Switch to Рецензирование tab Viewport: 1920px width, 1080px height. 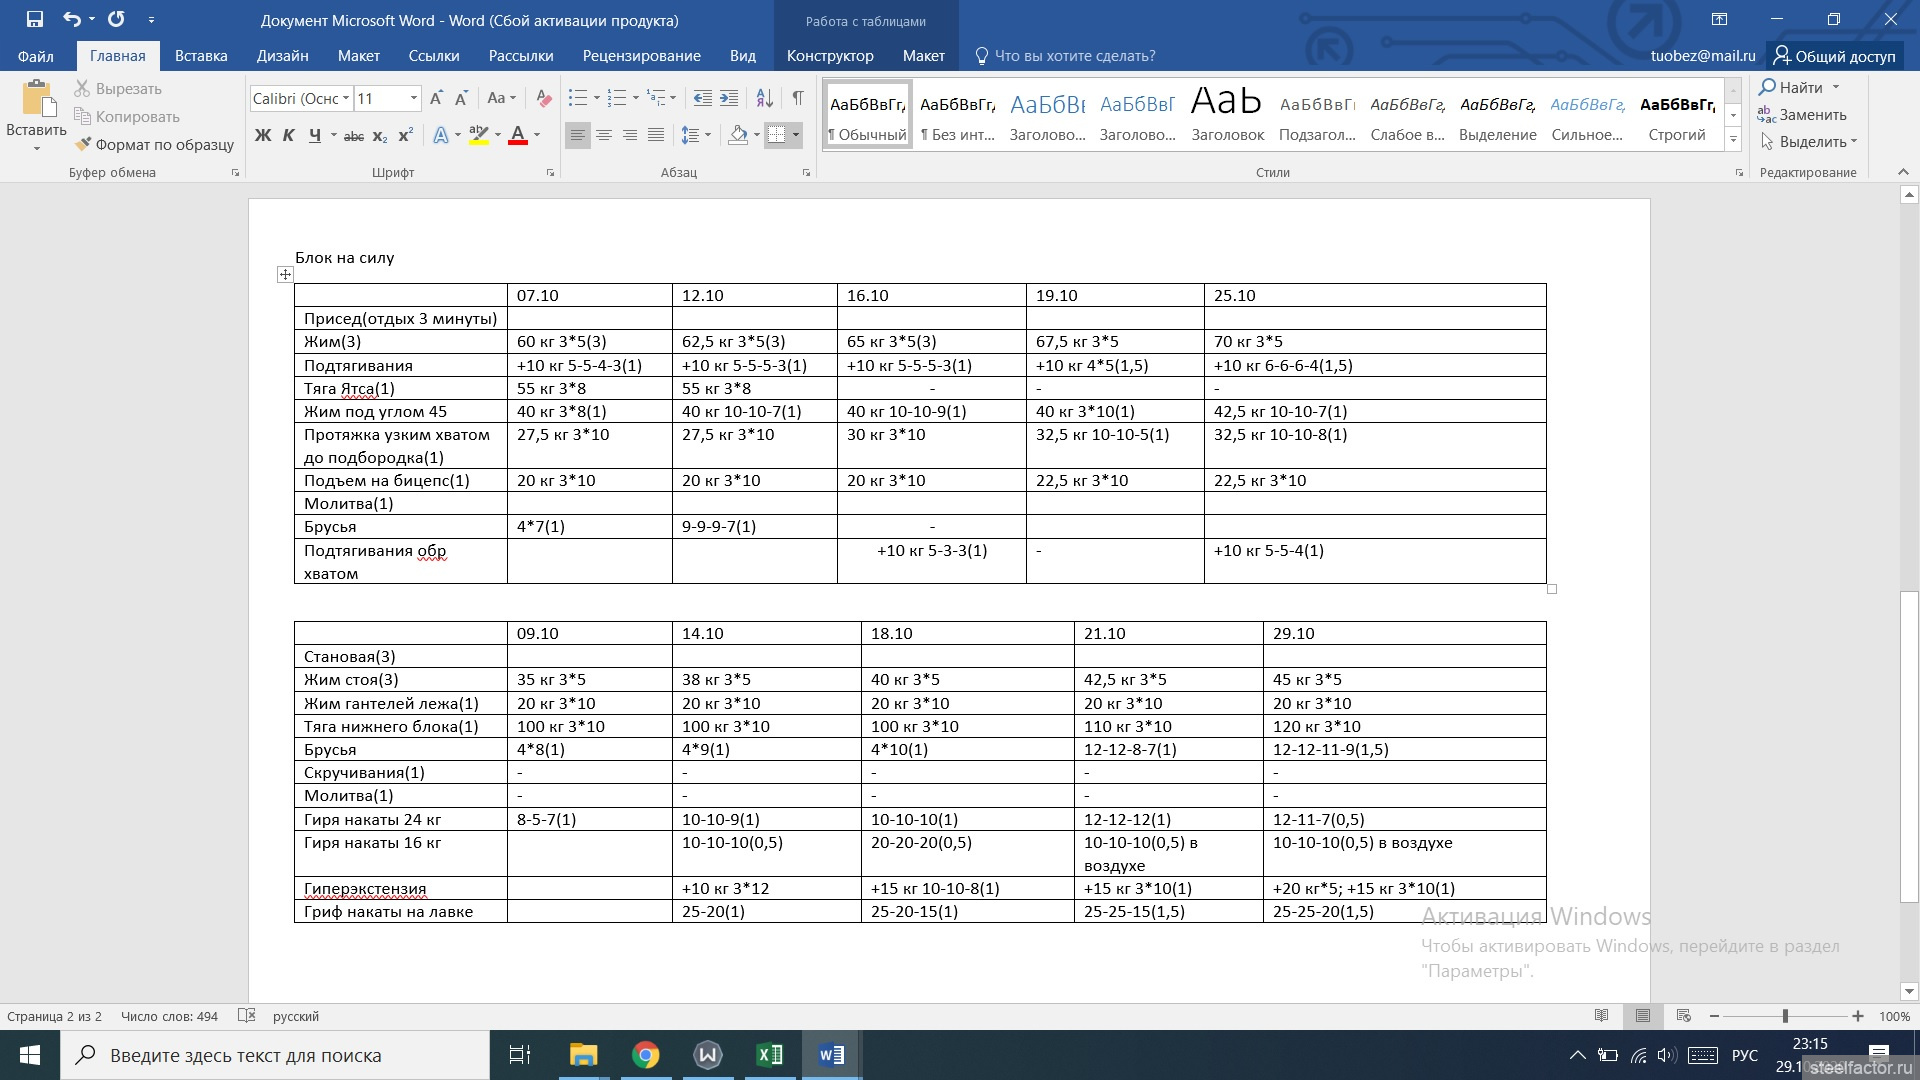(641, 56)
